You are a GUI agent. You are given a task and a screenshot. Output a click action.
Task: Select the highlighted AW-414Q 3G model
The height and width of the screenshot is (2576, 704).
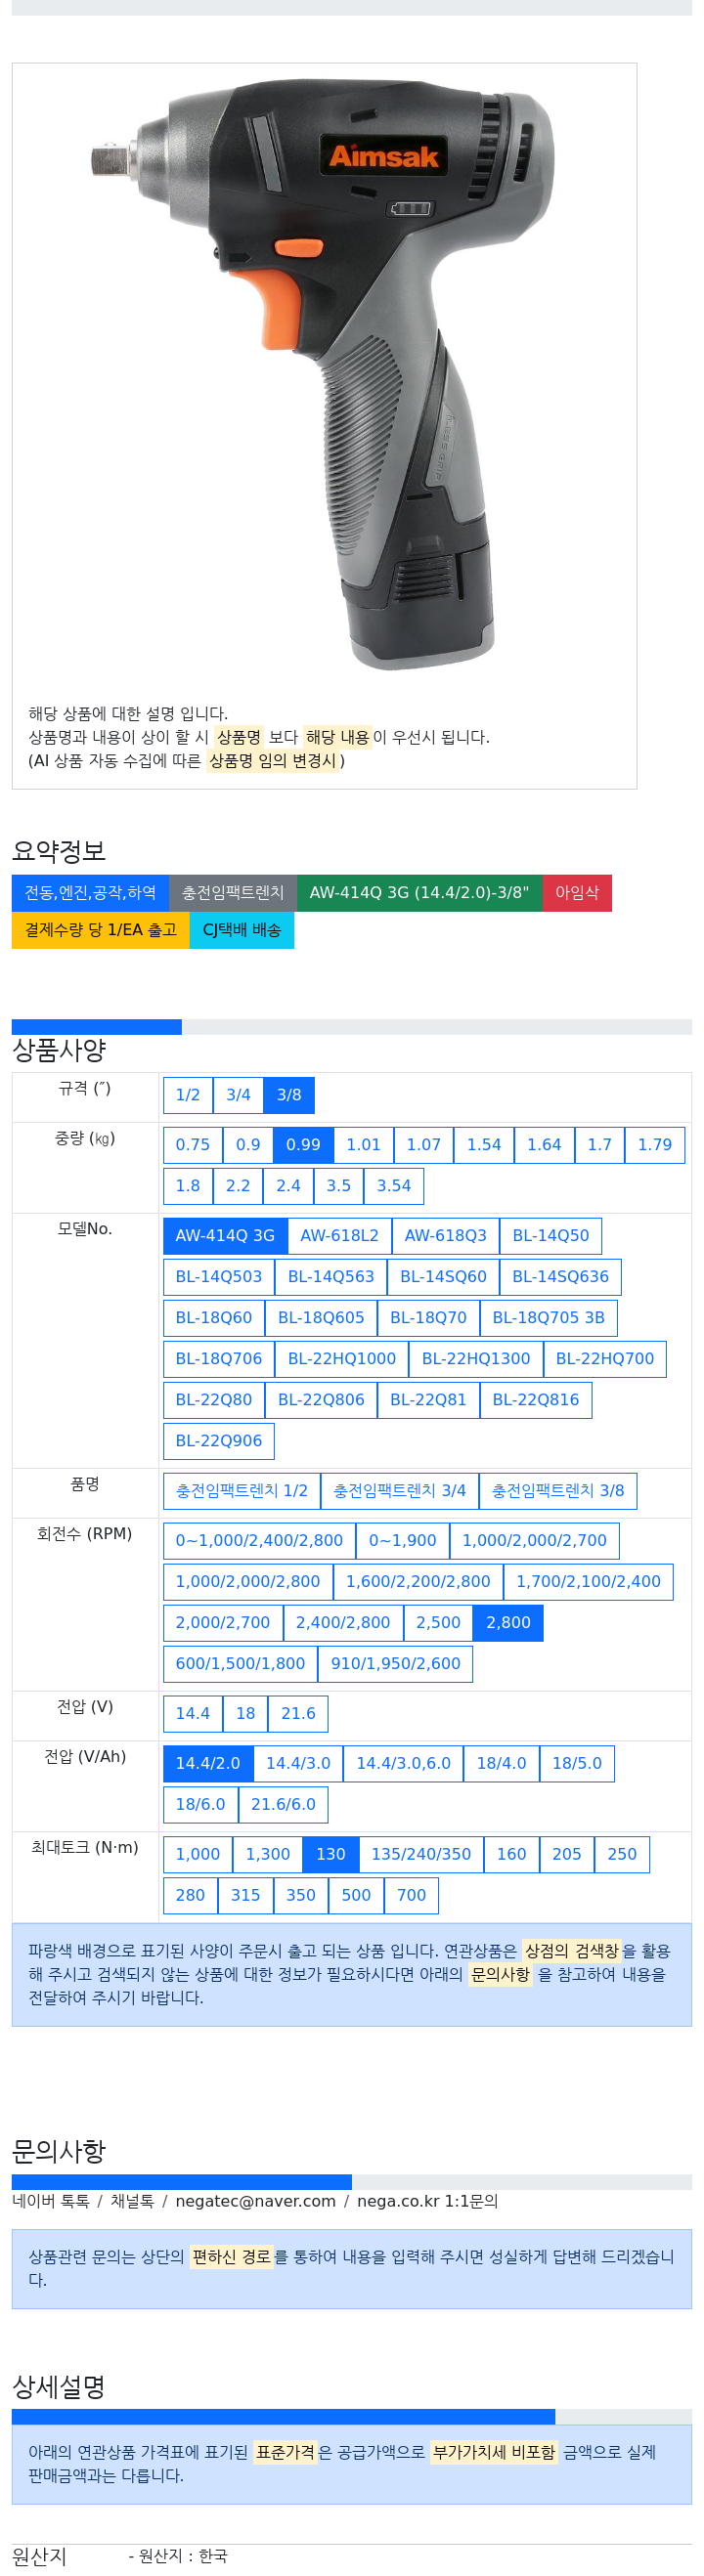(x=225, y=1236)
